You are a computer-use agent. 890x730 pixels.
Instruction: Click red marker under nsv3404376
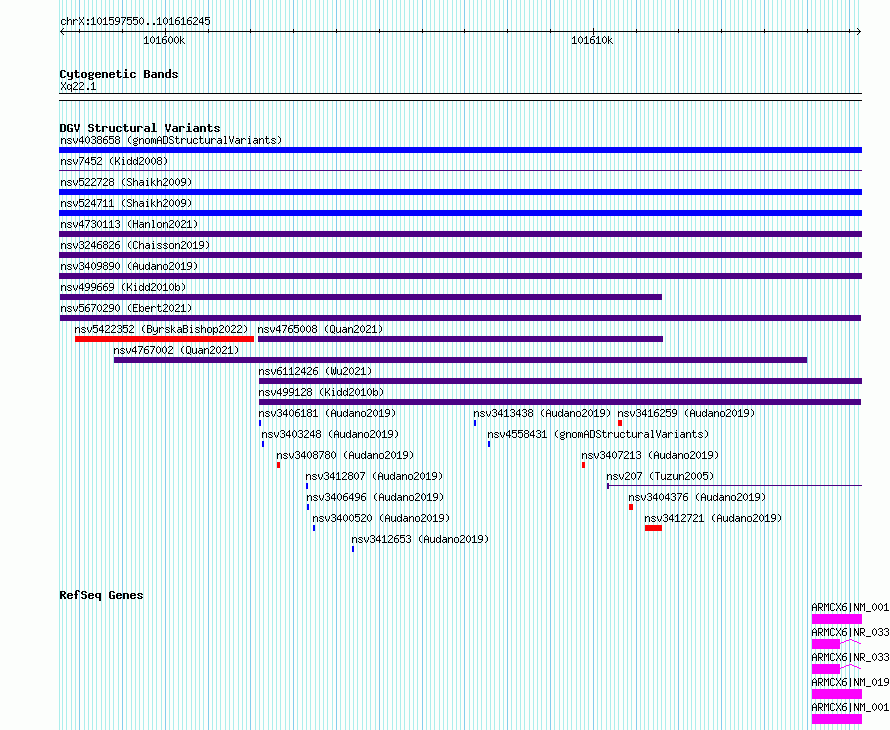coord(631,507)
